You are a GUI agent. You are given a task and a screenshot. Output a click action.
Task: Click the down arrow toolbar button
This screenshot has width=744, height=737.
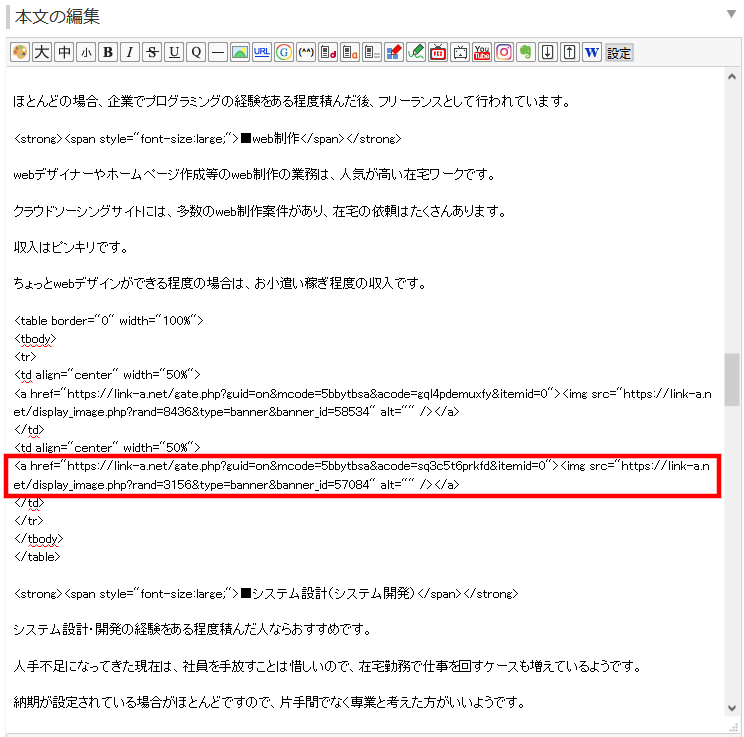tap(548, 52)
